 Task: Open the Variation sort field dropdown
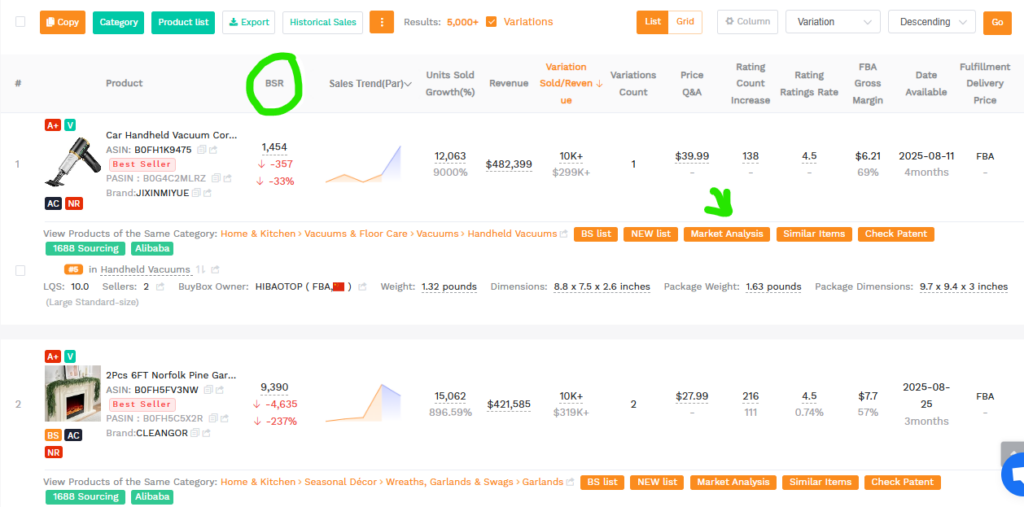832,22
